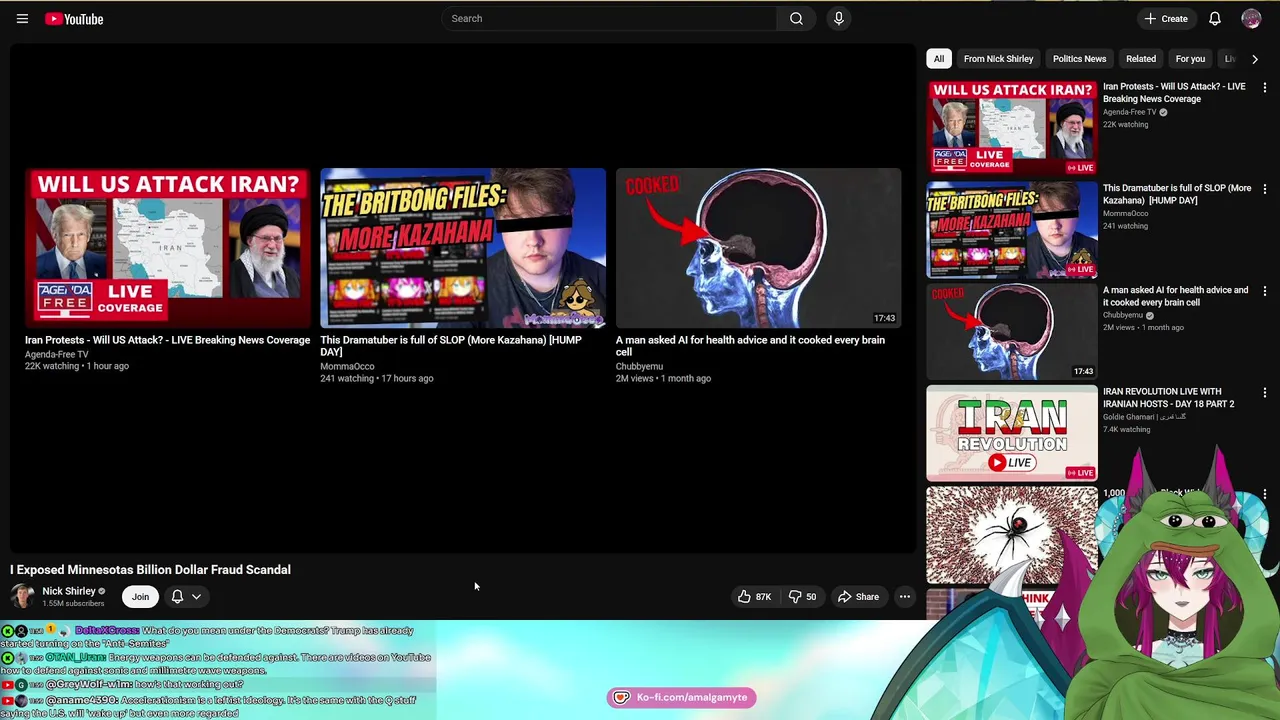Open endscreen title about AI health advice

[x=750, y=346]
